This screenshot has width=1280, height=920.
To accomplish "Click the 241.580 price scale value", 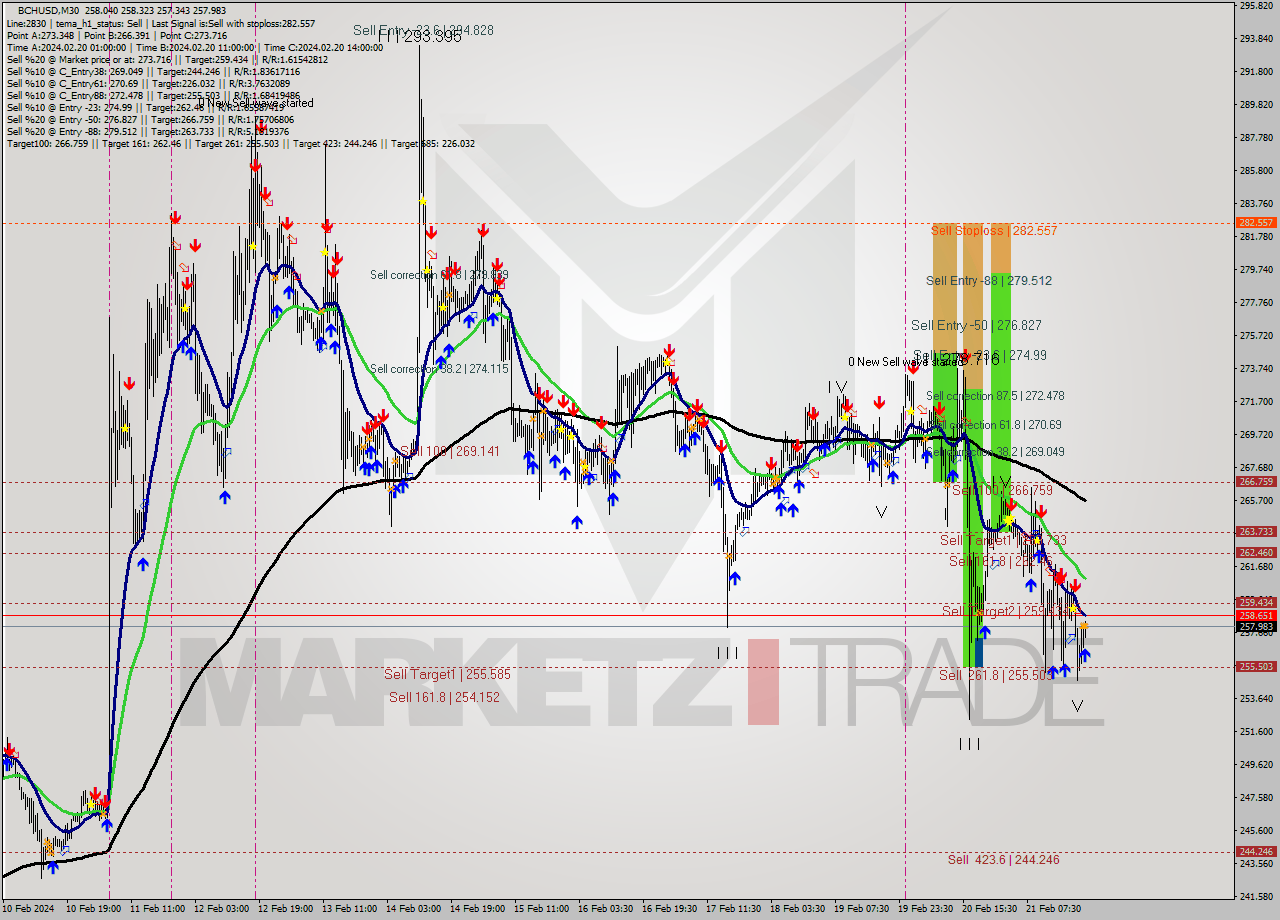I will (x=1256, y=896).
